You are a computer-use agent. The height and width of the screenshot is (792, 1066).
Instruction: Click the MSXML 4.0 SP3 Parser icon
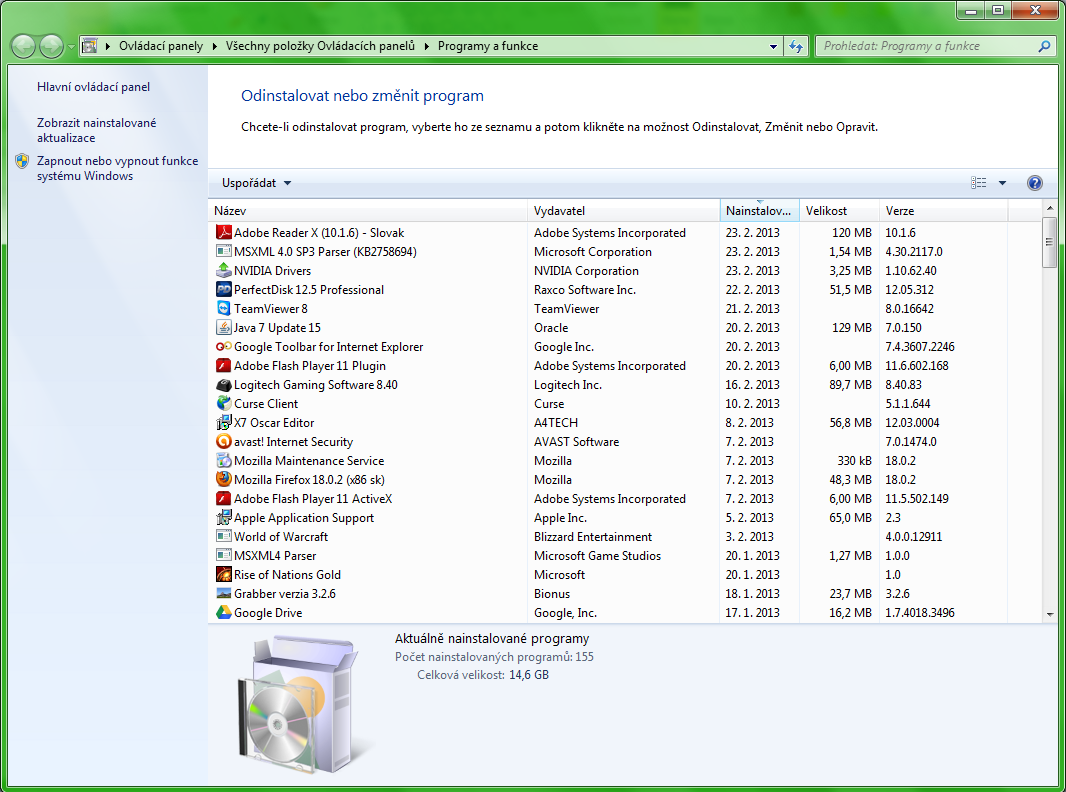(224, 252)
